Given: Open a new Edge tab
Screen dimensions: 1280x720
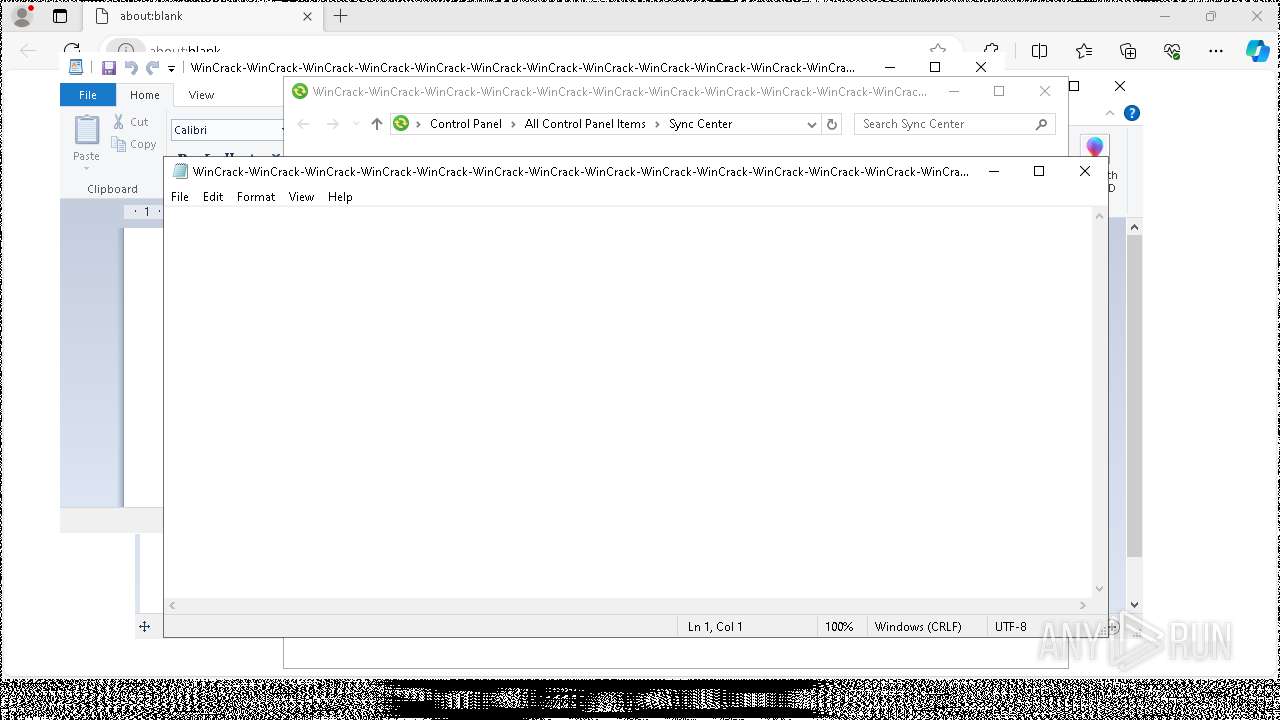Looking at the screenshot, I should click(x=341, y=16).
